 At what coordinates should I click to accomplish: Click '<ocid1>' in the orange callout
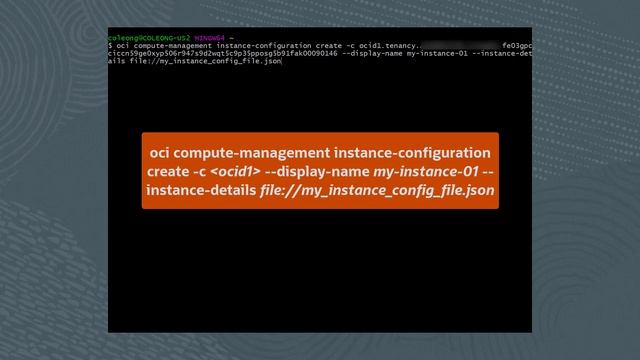(235, 171)
